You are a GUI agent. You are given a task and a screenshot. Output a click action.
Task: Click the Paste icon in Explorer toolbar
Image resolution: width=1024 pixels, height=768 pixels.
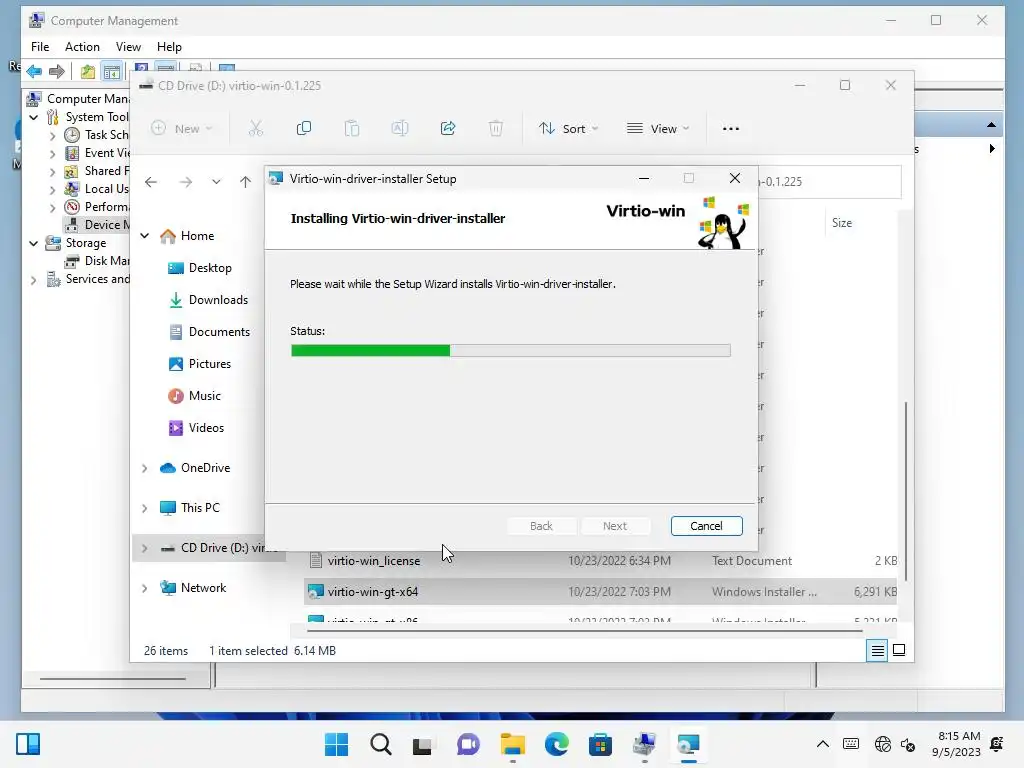click(x=352, y=129)
